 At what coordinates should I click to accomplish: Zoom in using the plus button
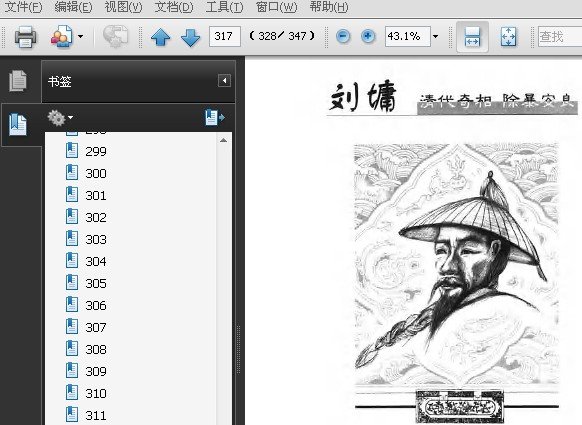[368, 36]
